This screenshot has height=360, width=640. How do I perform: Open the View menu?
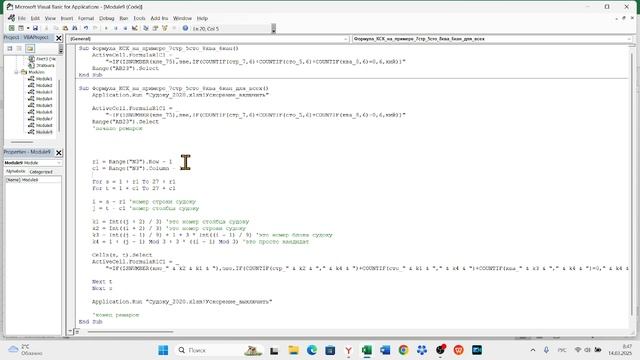[50, 18]
